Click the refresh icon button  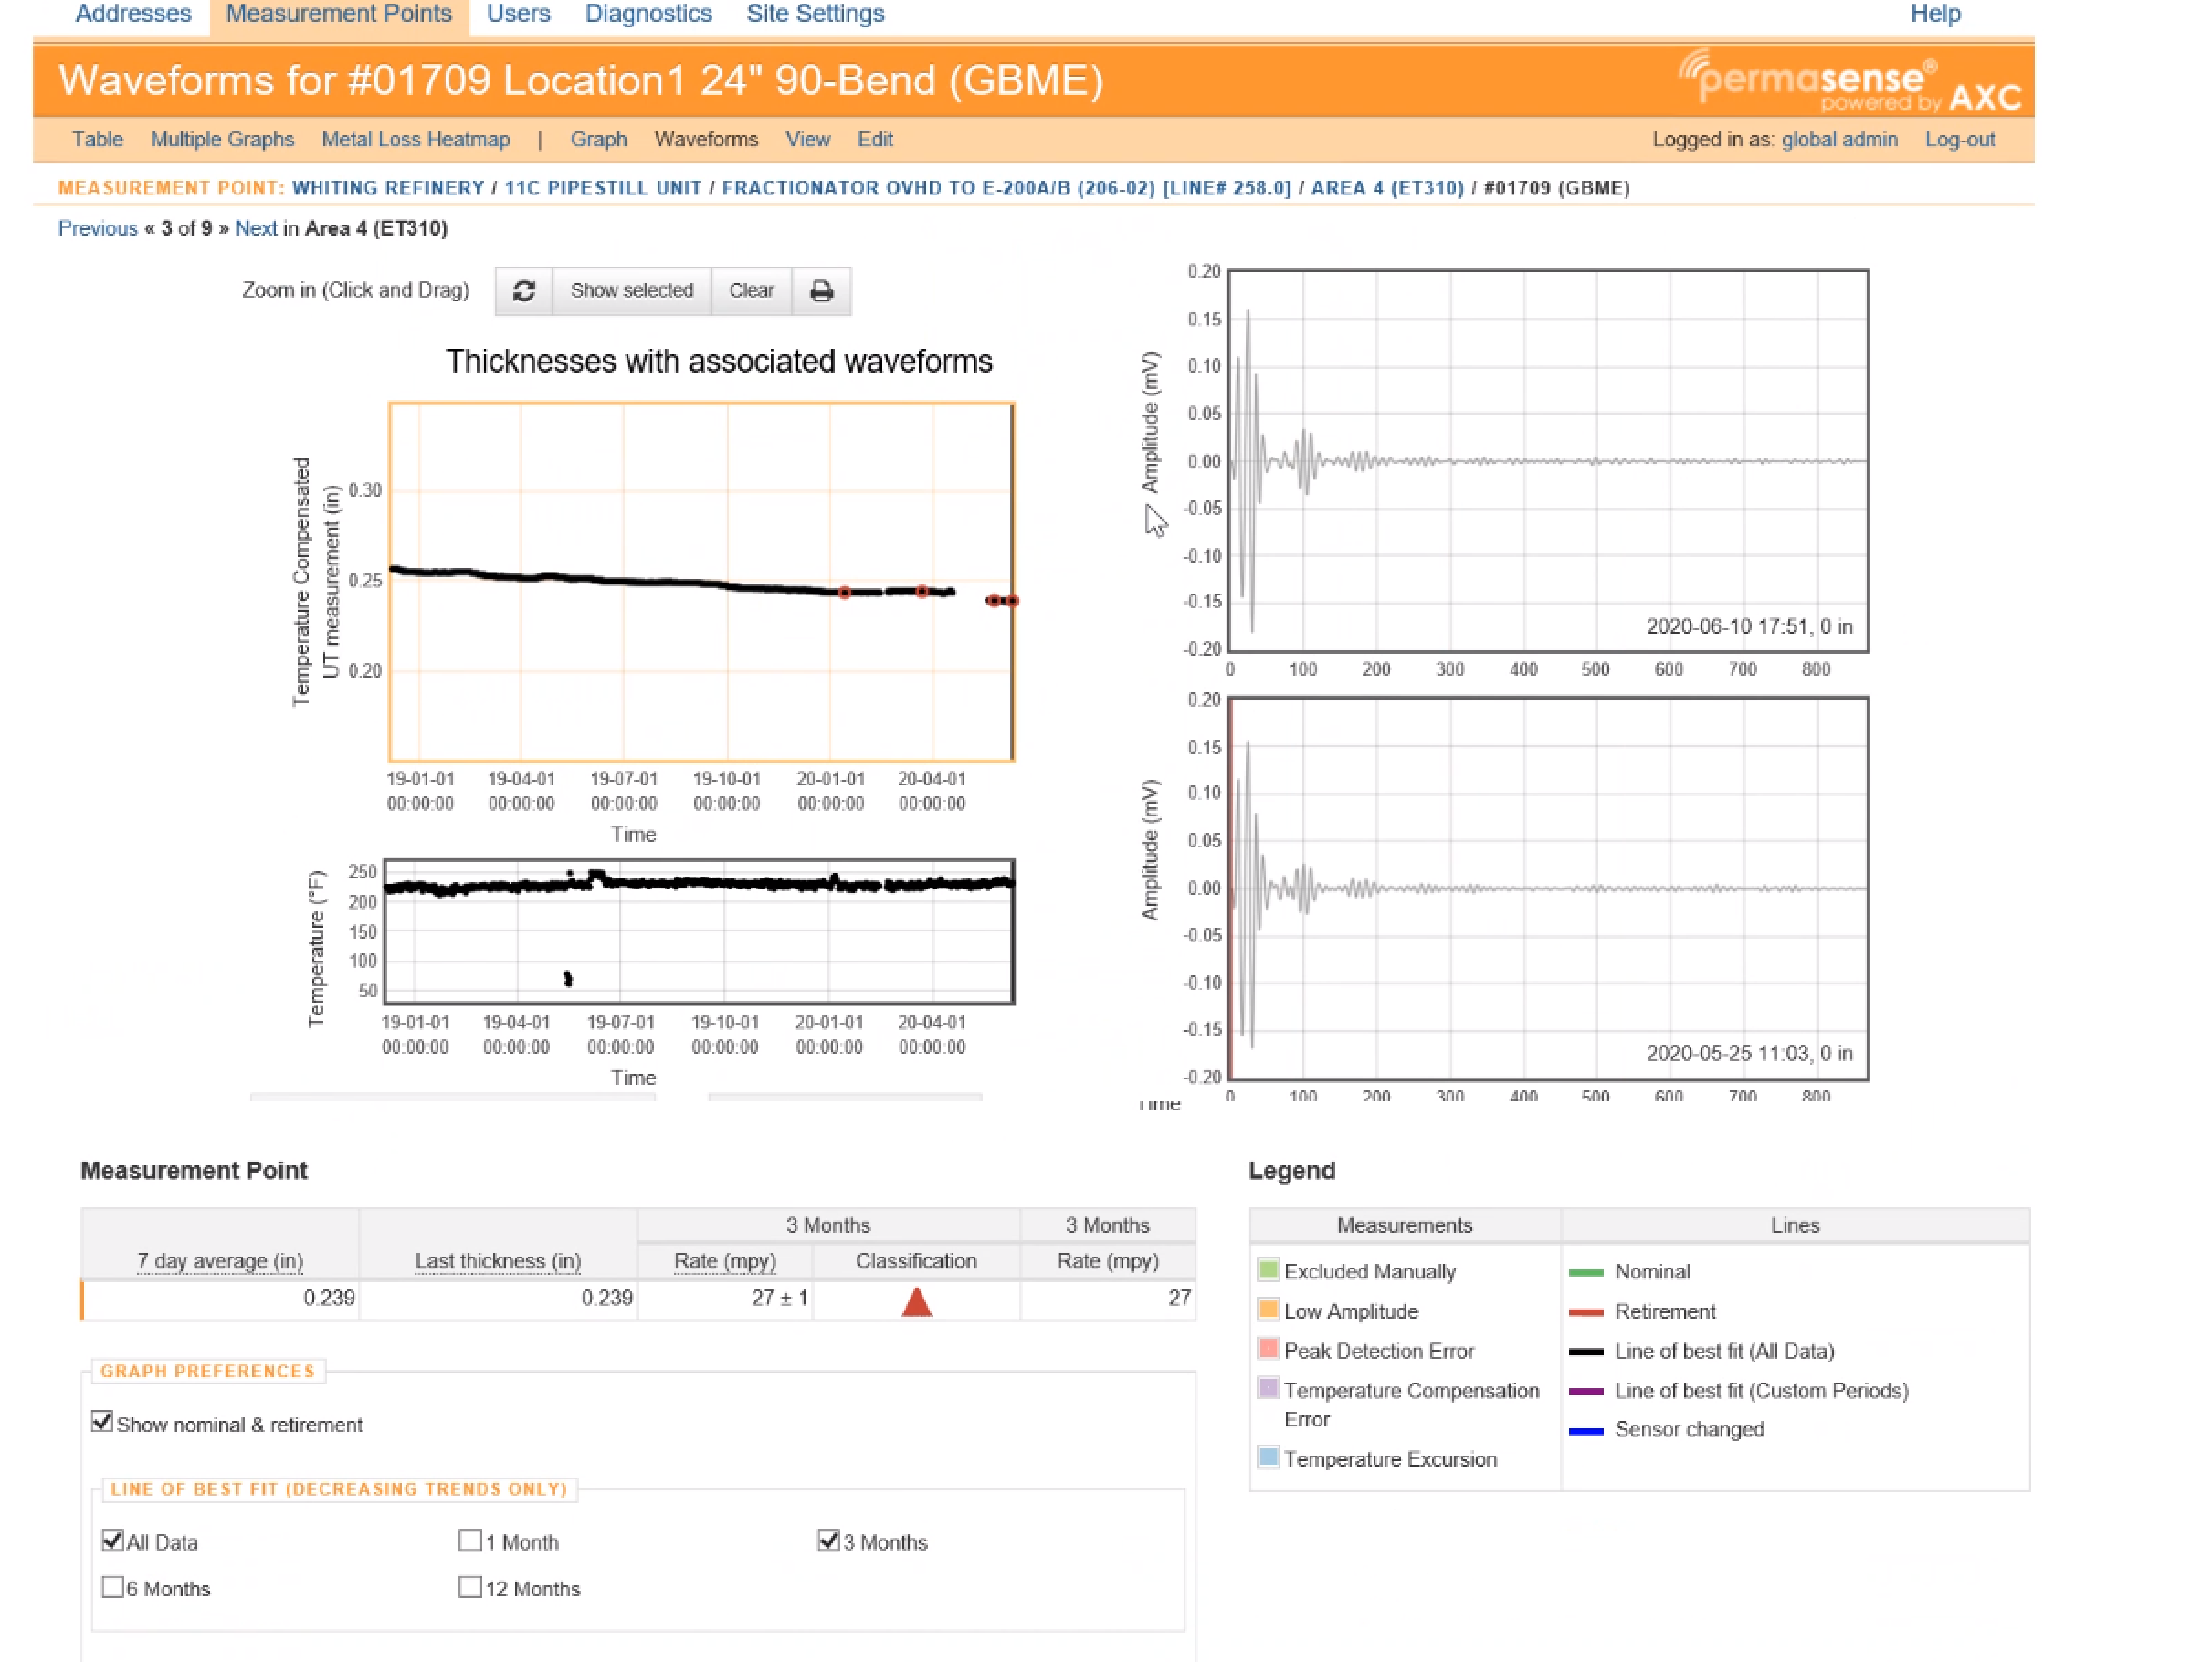click(524, 291)
